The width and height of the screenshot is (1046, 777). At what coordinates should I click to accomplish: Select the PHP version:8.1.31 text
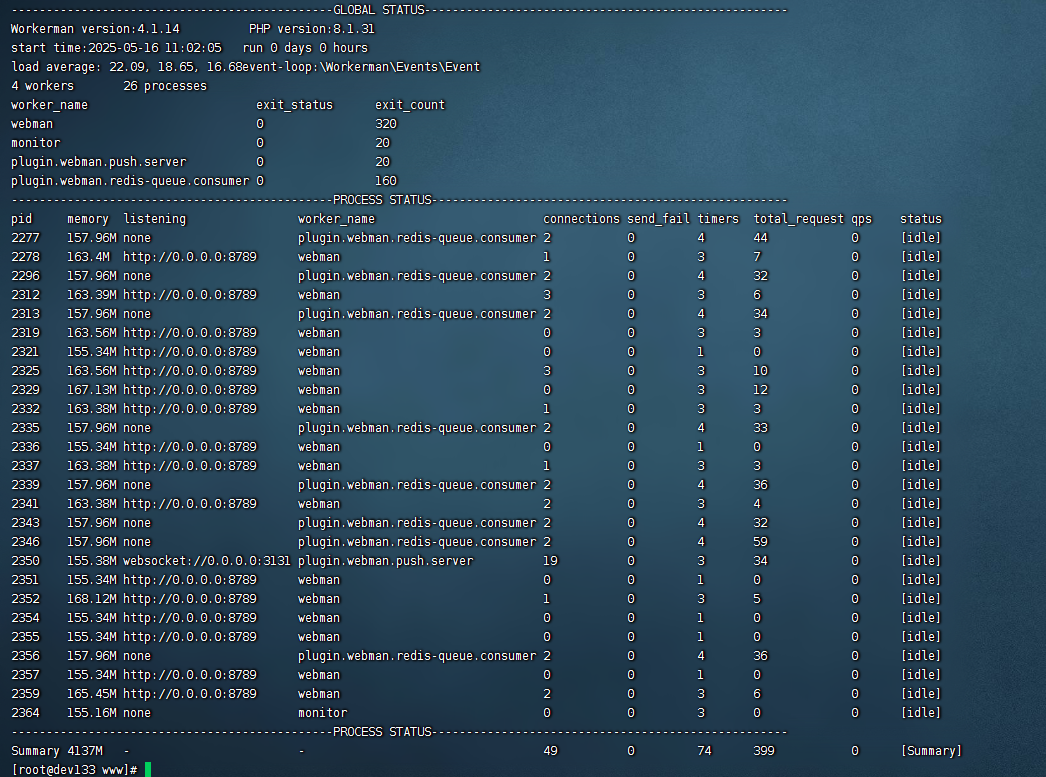[312, 29]
